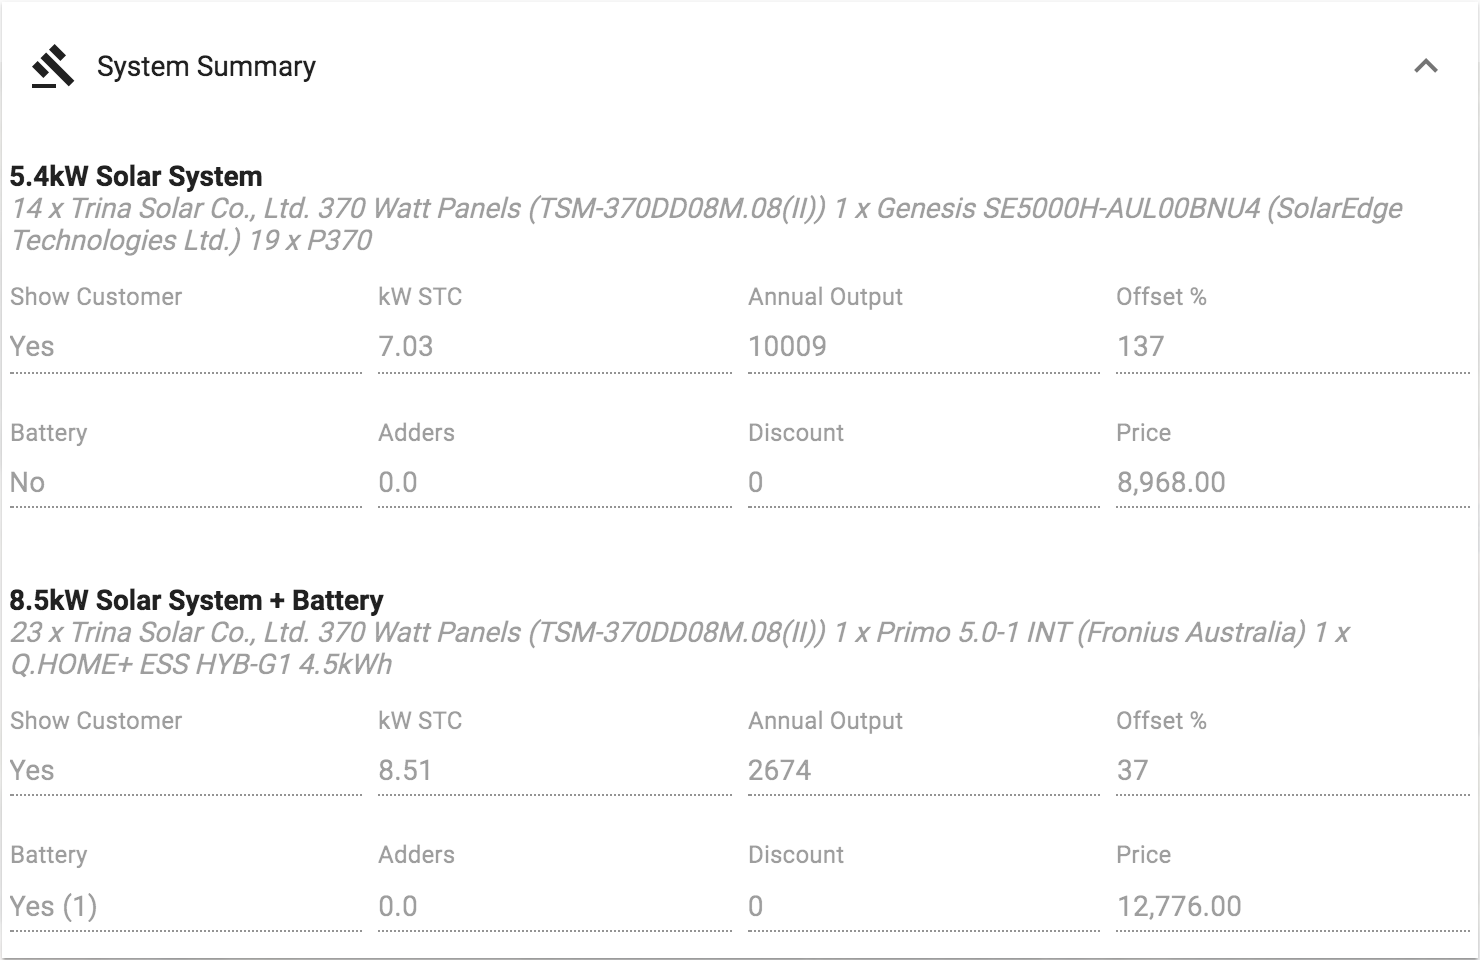Click the System Summary heading text
Viewport: 1480px width, 960px height.
(x=206, y=67)
